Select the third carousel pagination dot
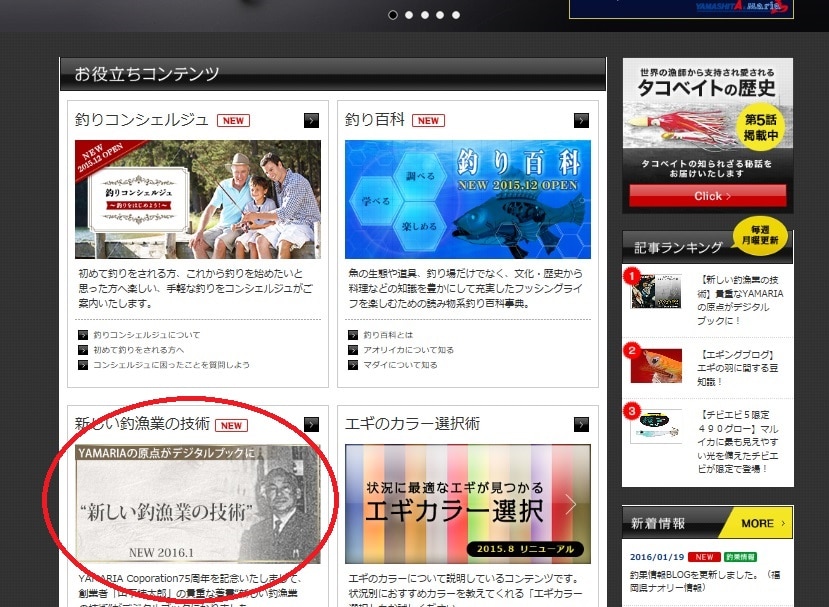Image resolution: width=829 pixels, height=607 pixels. (425, 15)
